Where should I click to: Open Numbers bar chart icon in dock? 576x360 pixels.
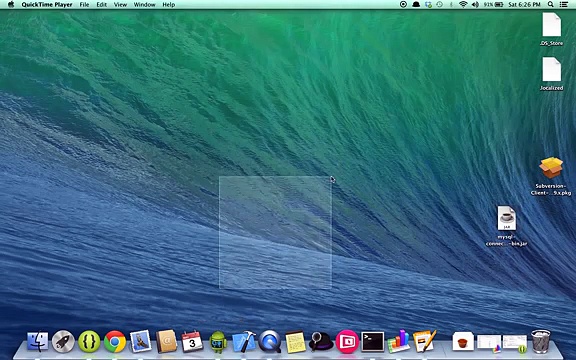pos(399,341)
